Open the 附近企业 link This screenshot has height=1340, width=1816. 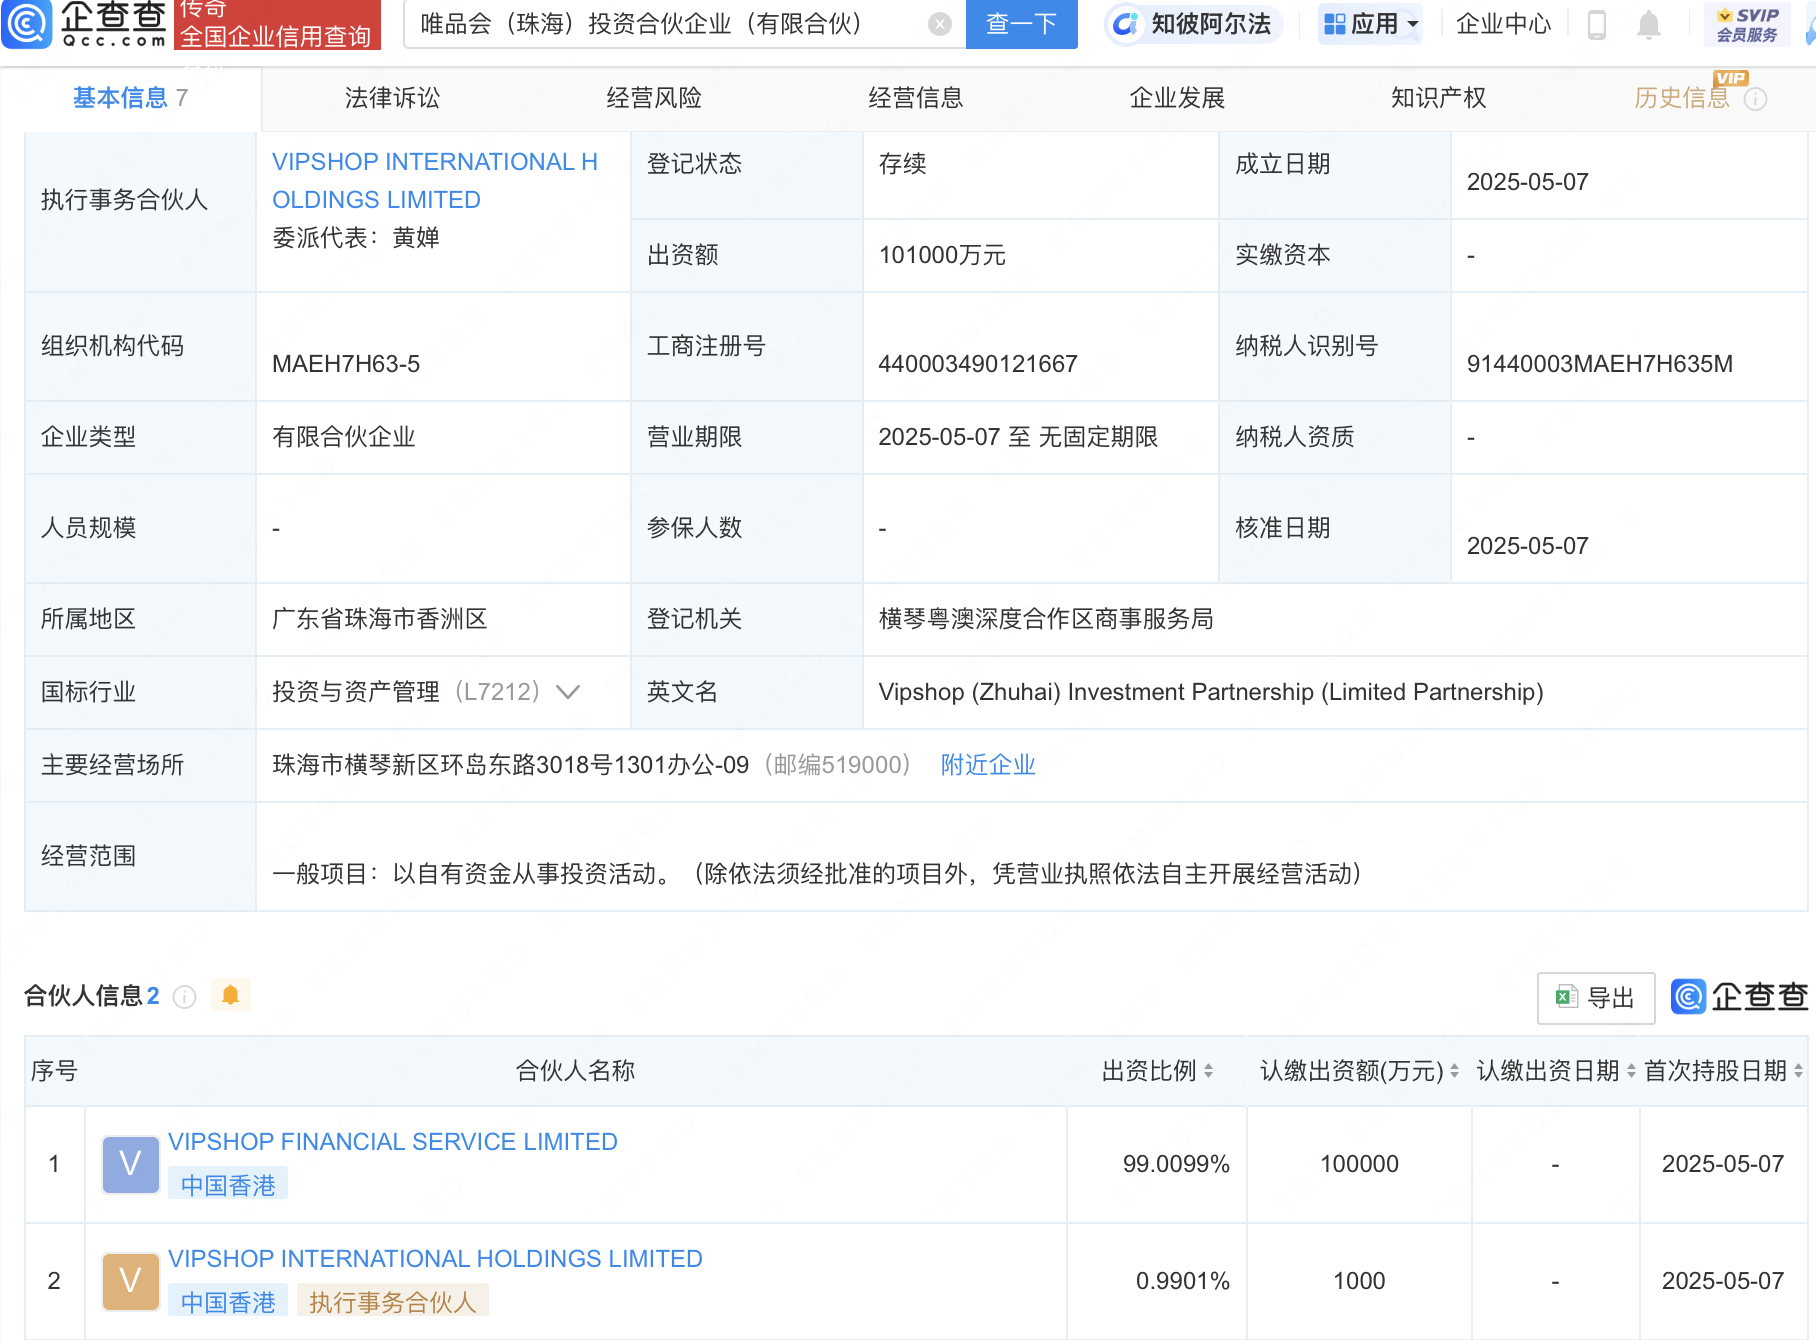tap(987, 764)
